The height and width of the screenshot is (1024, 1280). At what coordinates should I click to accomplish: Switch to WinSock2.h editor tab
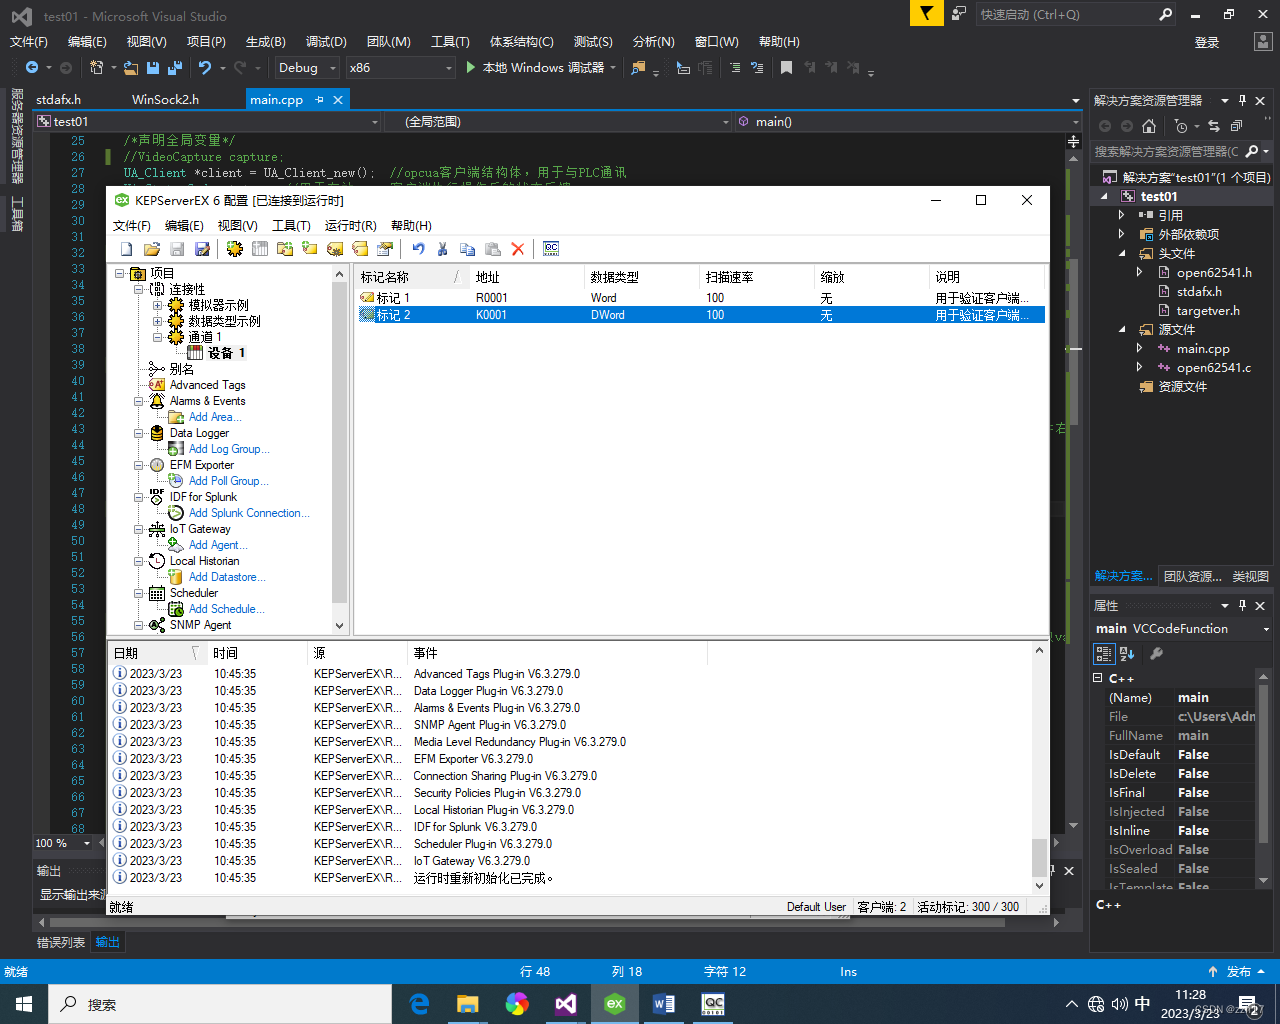tap(165, 99)
